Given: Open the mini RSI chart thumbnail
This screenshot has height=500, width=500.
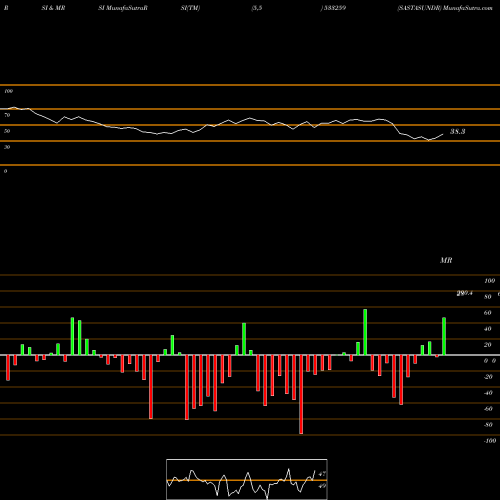Looking at the screenshot, I should [247, 479].
